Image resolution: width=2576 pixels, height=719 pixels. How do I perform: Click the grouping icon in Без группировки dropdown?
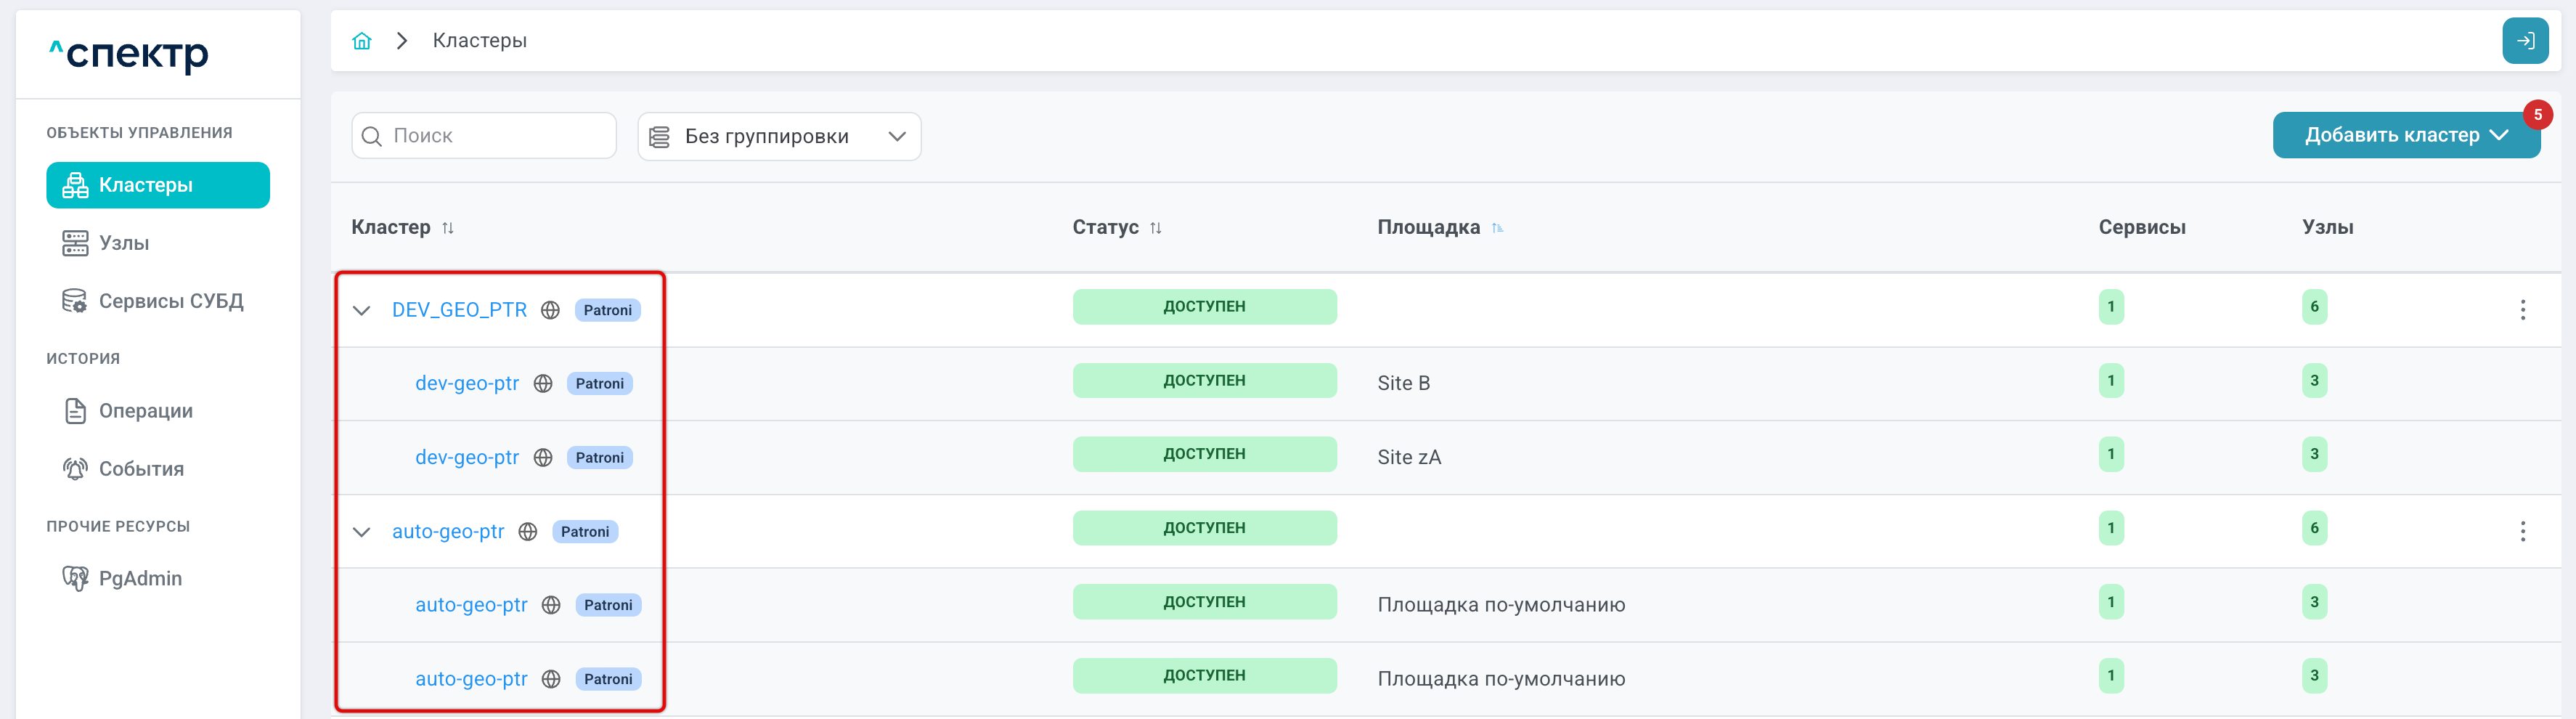coord(660,137)
